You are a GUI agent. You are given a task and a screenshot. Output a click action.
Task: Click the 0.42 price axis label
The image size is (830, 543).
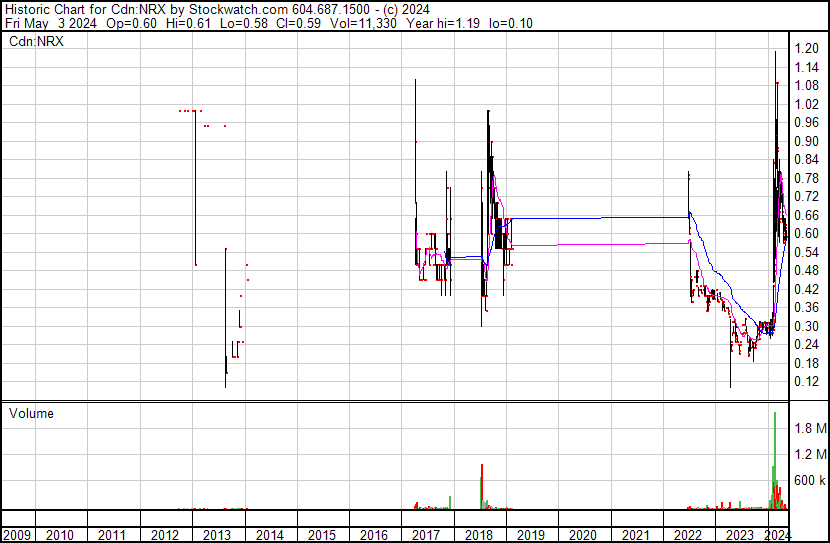pos(807,289)
